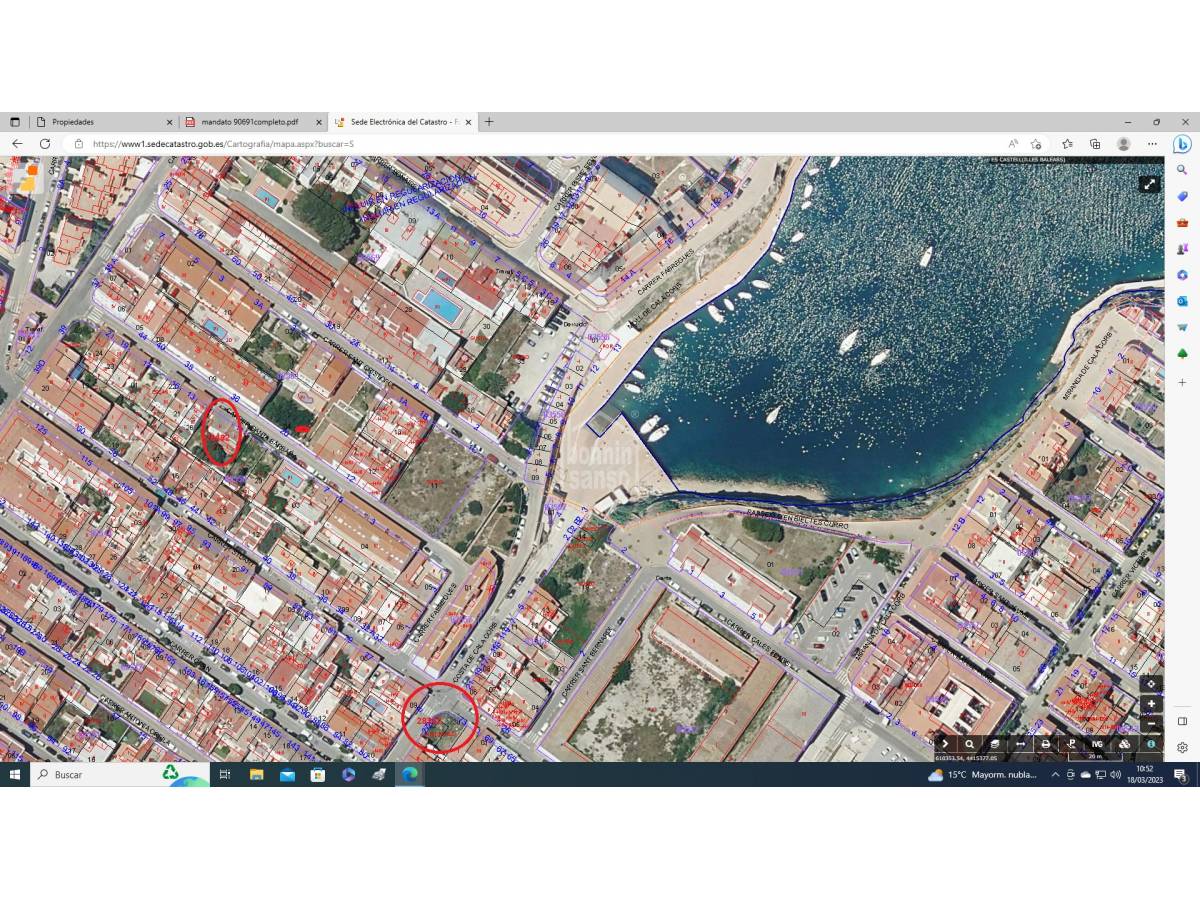Show hidden system tray icons

(1055, 775)
